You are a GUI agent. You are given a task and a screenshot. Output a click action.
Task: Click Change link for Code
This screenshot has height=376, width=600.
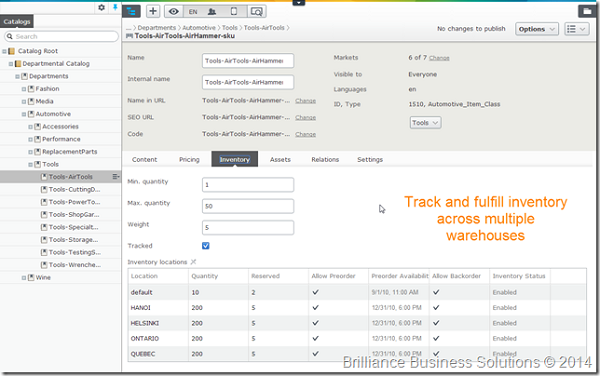click(x=305, y=135)
